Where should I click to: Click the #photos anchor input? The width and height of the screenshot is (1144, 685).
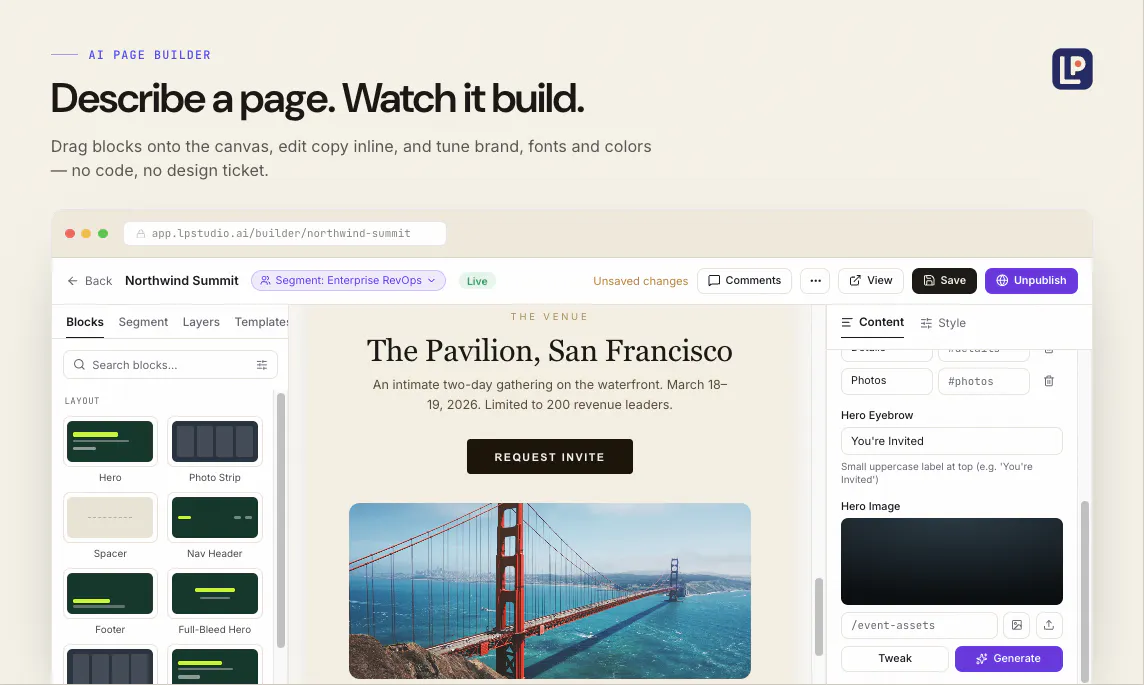(983, 381)
